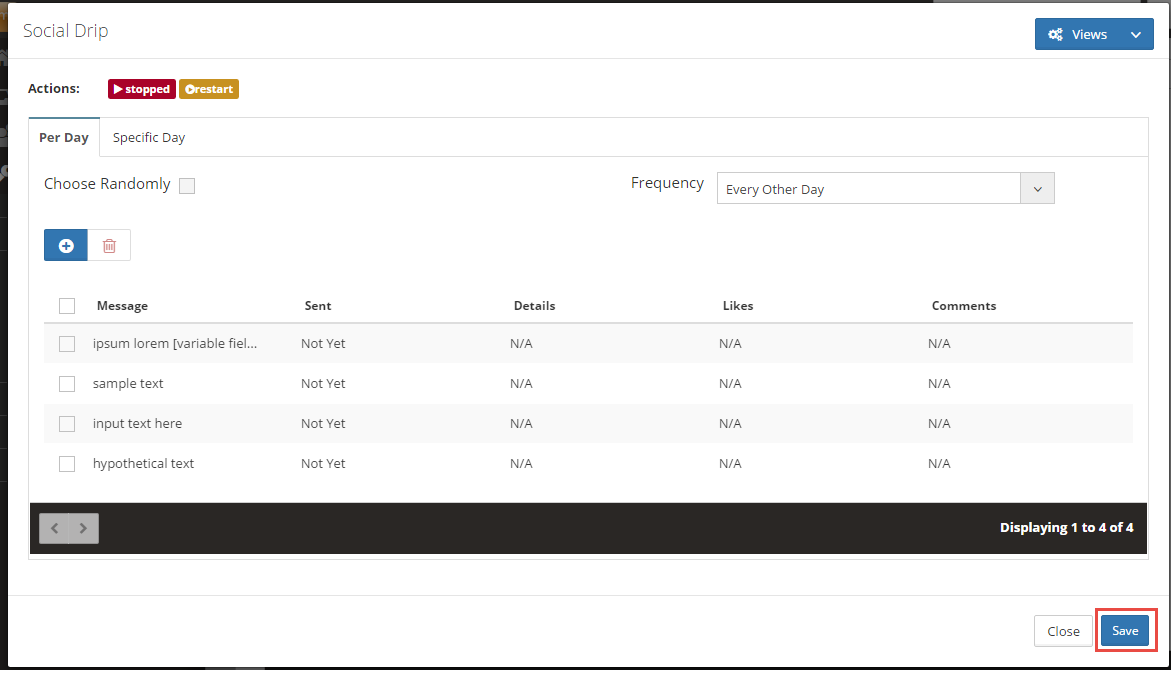Click the red trash delete icon
Screen dimensions: 1171x675
click(x=109, y=245)
